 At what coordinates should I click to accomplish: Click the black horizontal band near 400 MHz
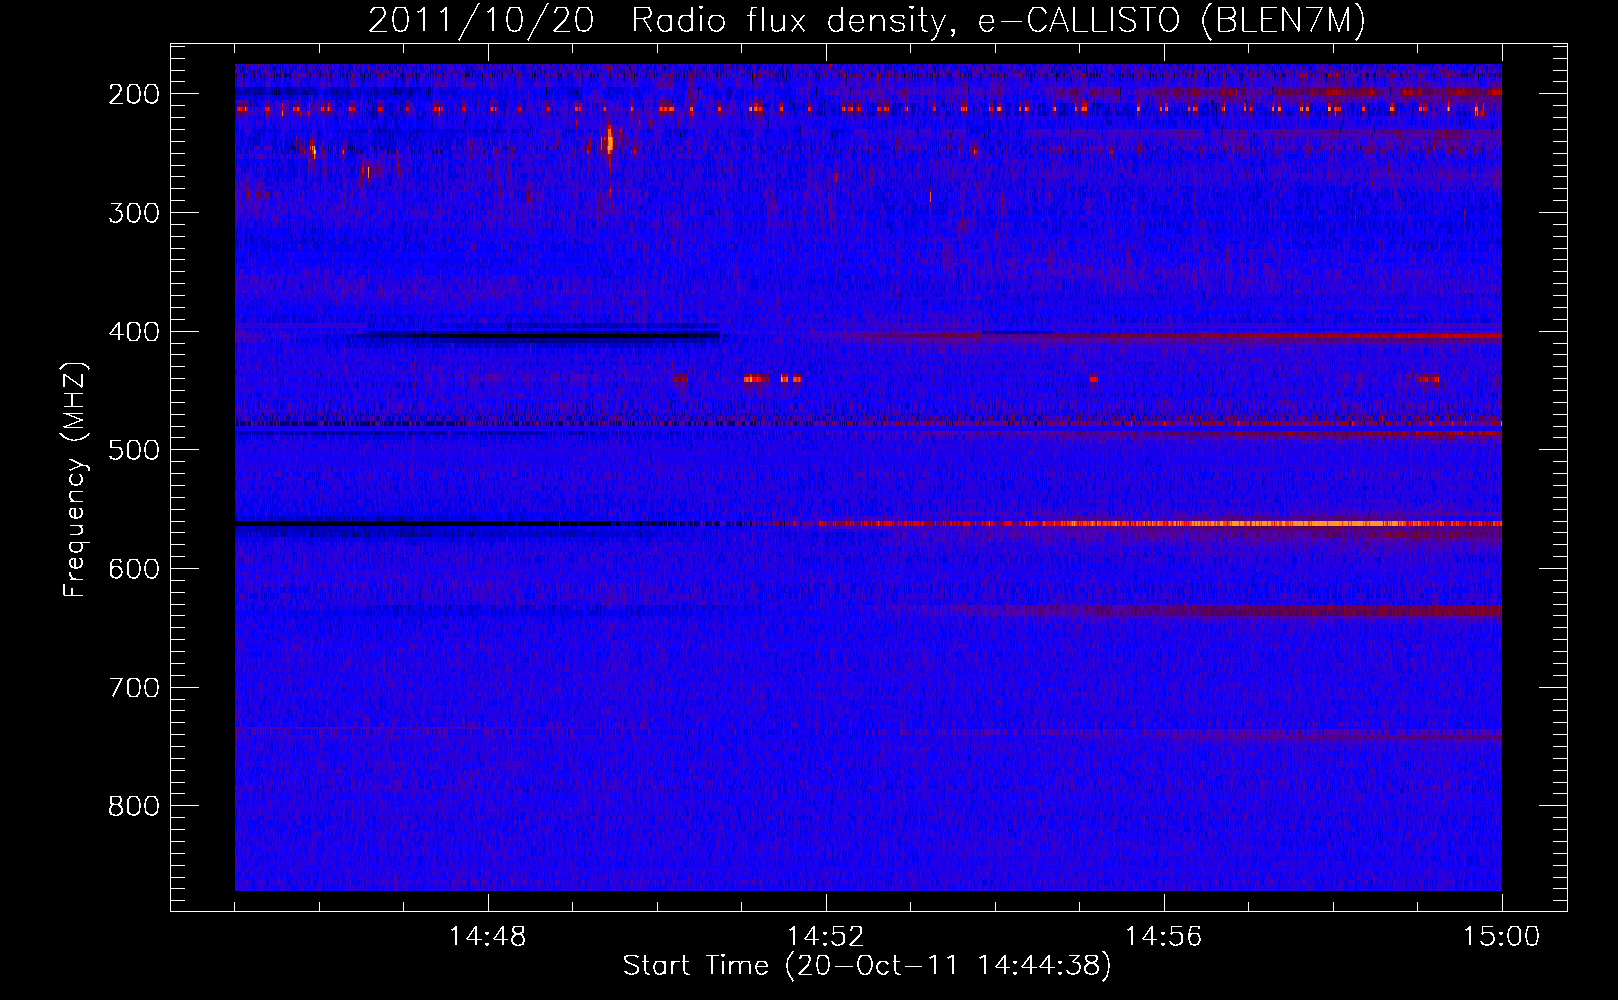click(540, 335)
